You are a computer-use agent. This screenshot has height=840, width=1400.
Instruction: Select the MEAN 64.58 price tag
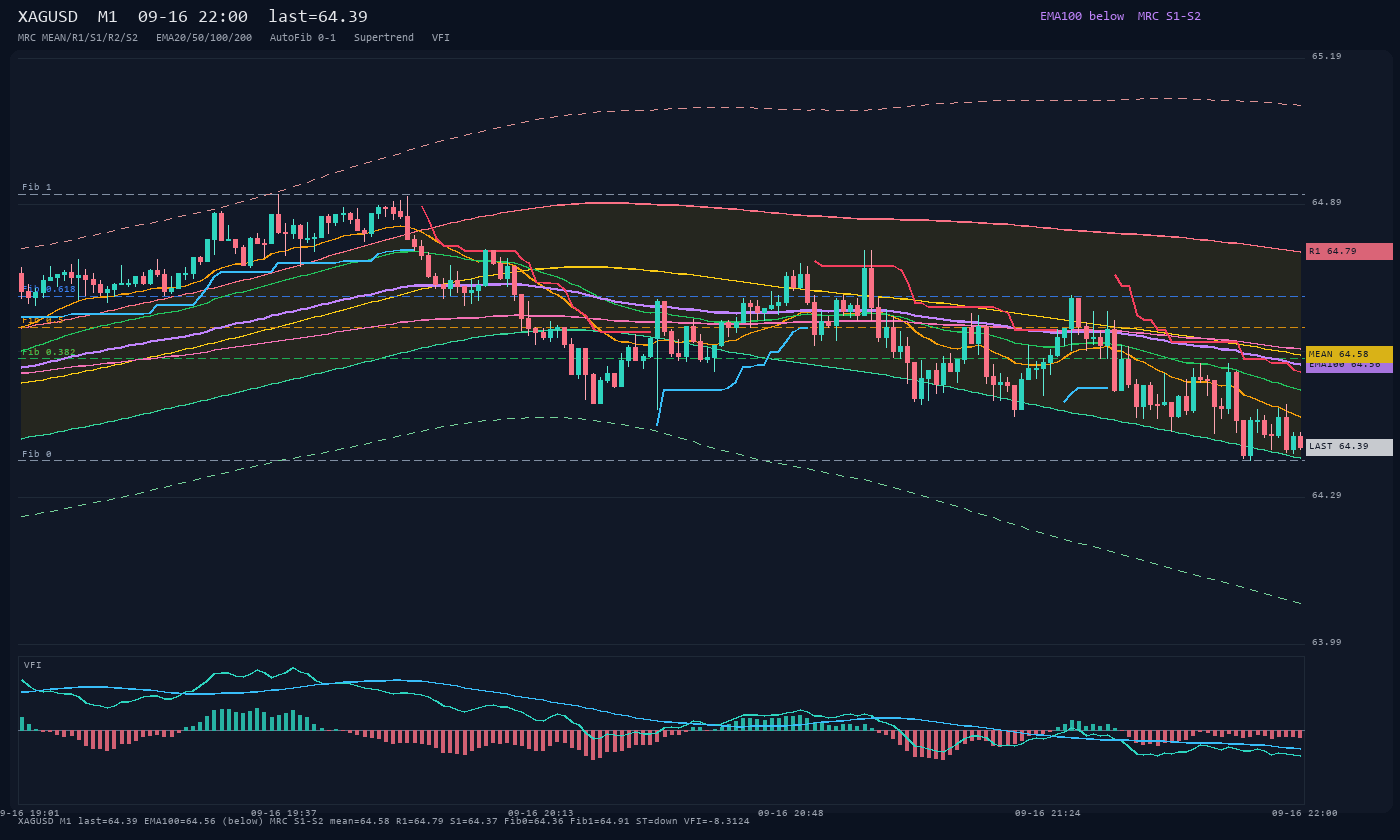(x=1349, y=354)
